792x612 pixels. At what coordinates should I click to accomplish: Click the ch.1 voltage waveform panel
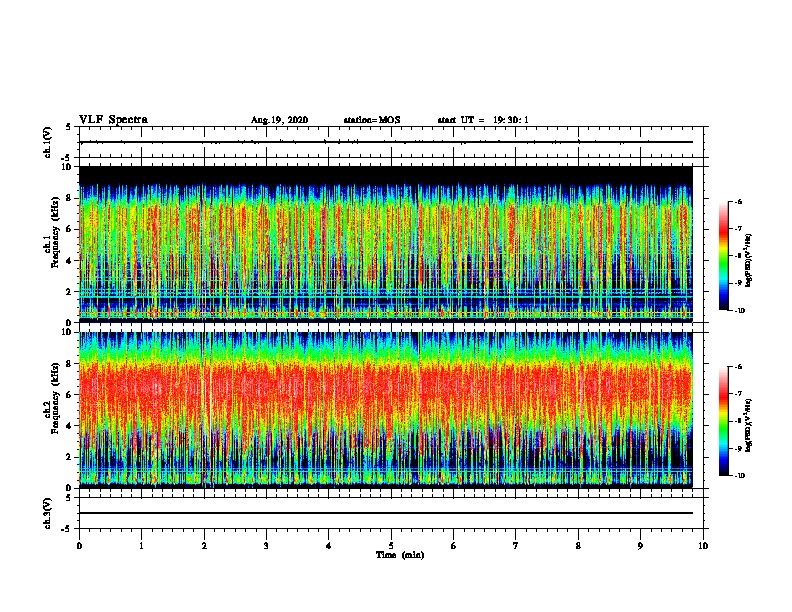(391, 142)
